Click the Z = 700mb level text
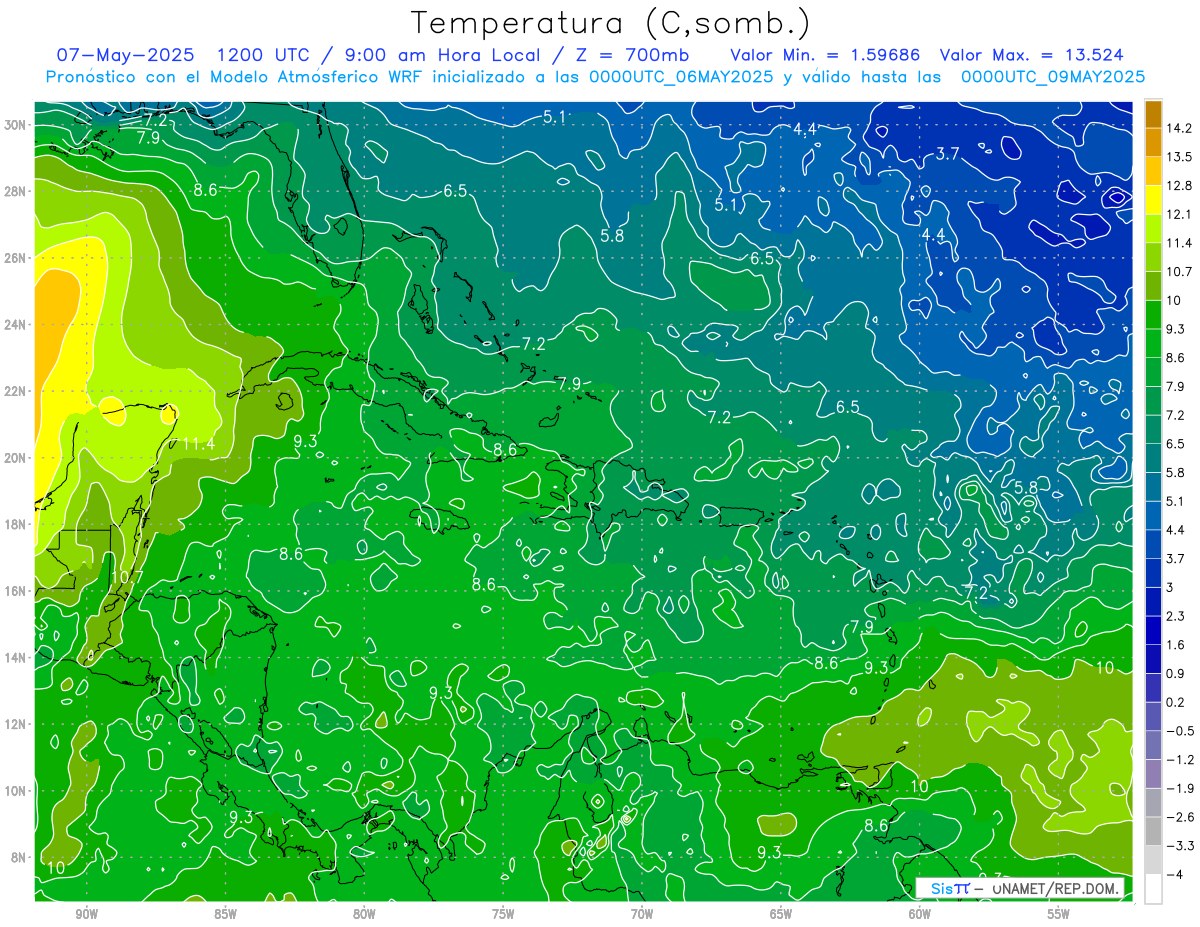Viewport: 1200px width, 927px height. pyautogui.click(x=627, y=55)
